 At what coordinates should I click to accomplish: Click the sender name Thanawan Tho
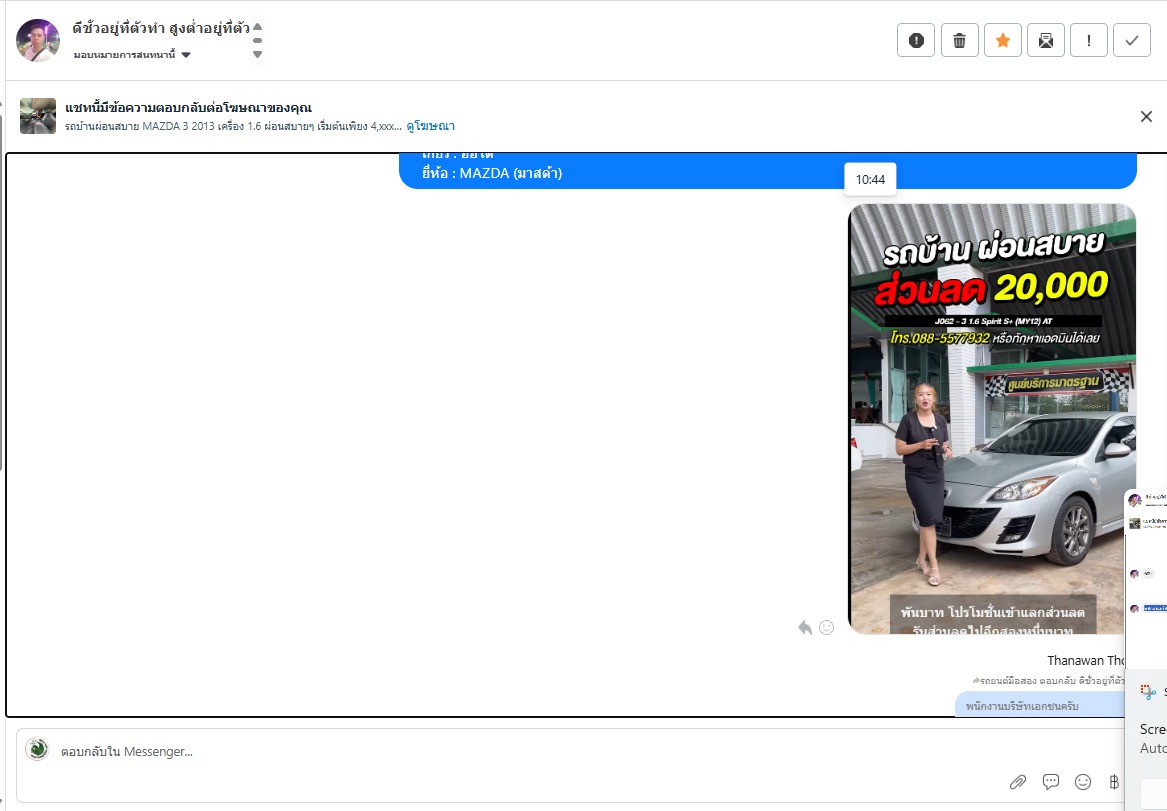pos(1085,660)
